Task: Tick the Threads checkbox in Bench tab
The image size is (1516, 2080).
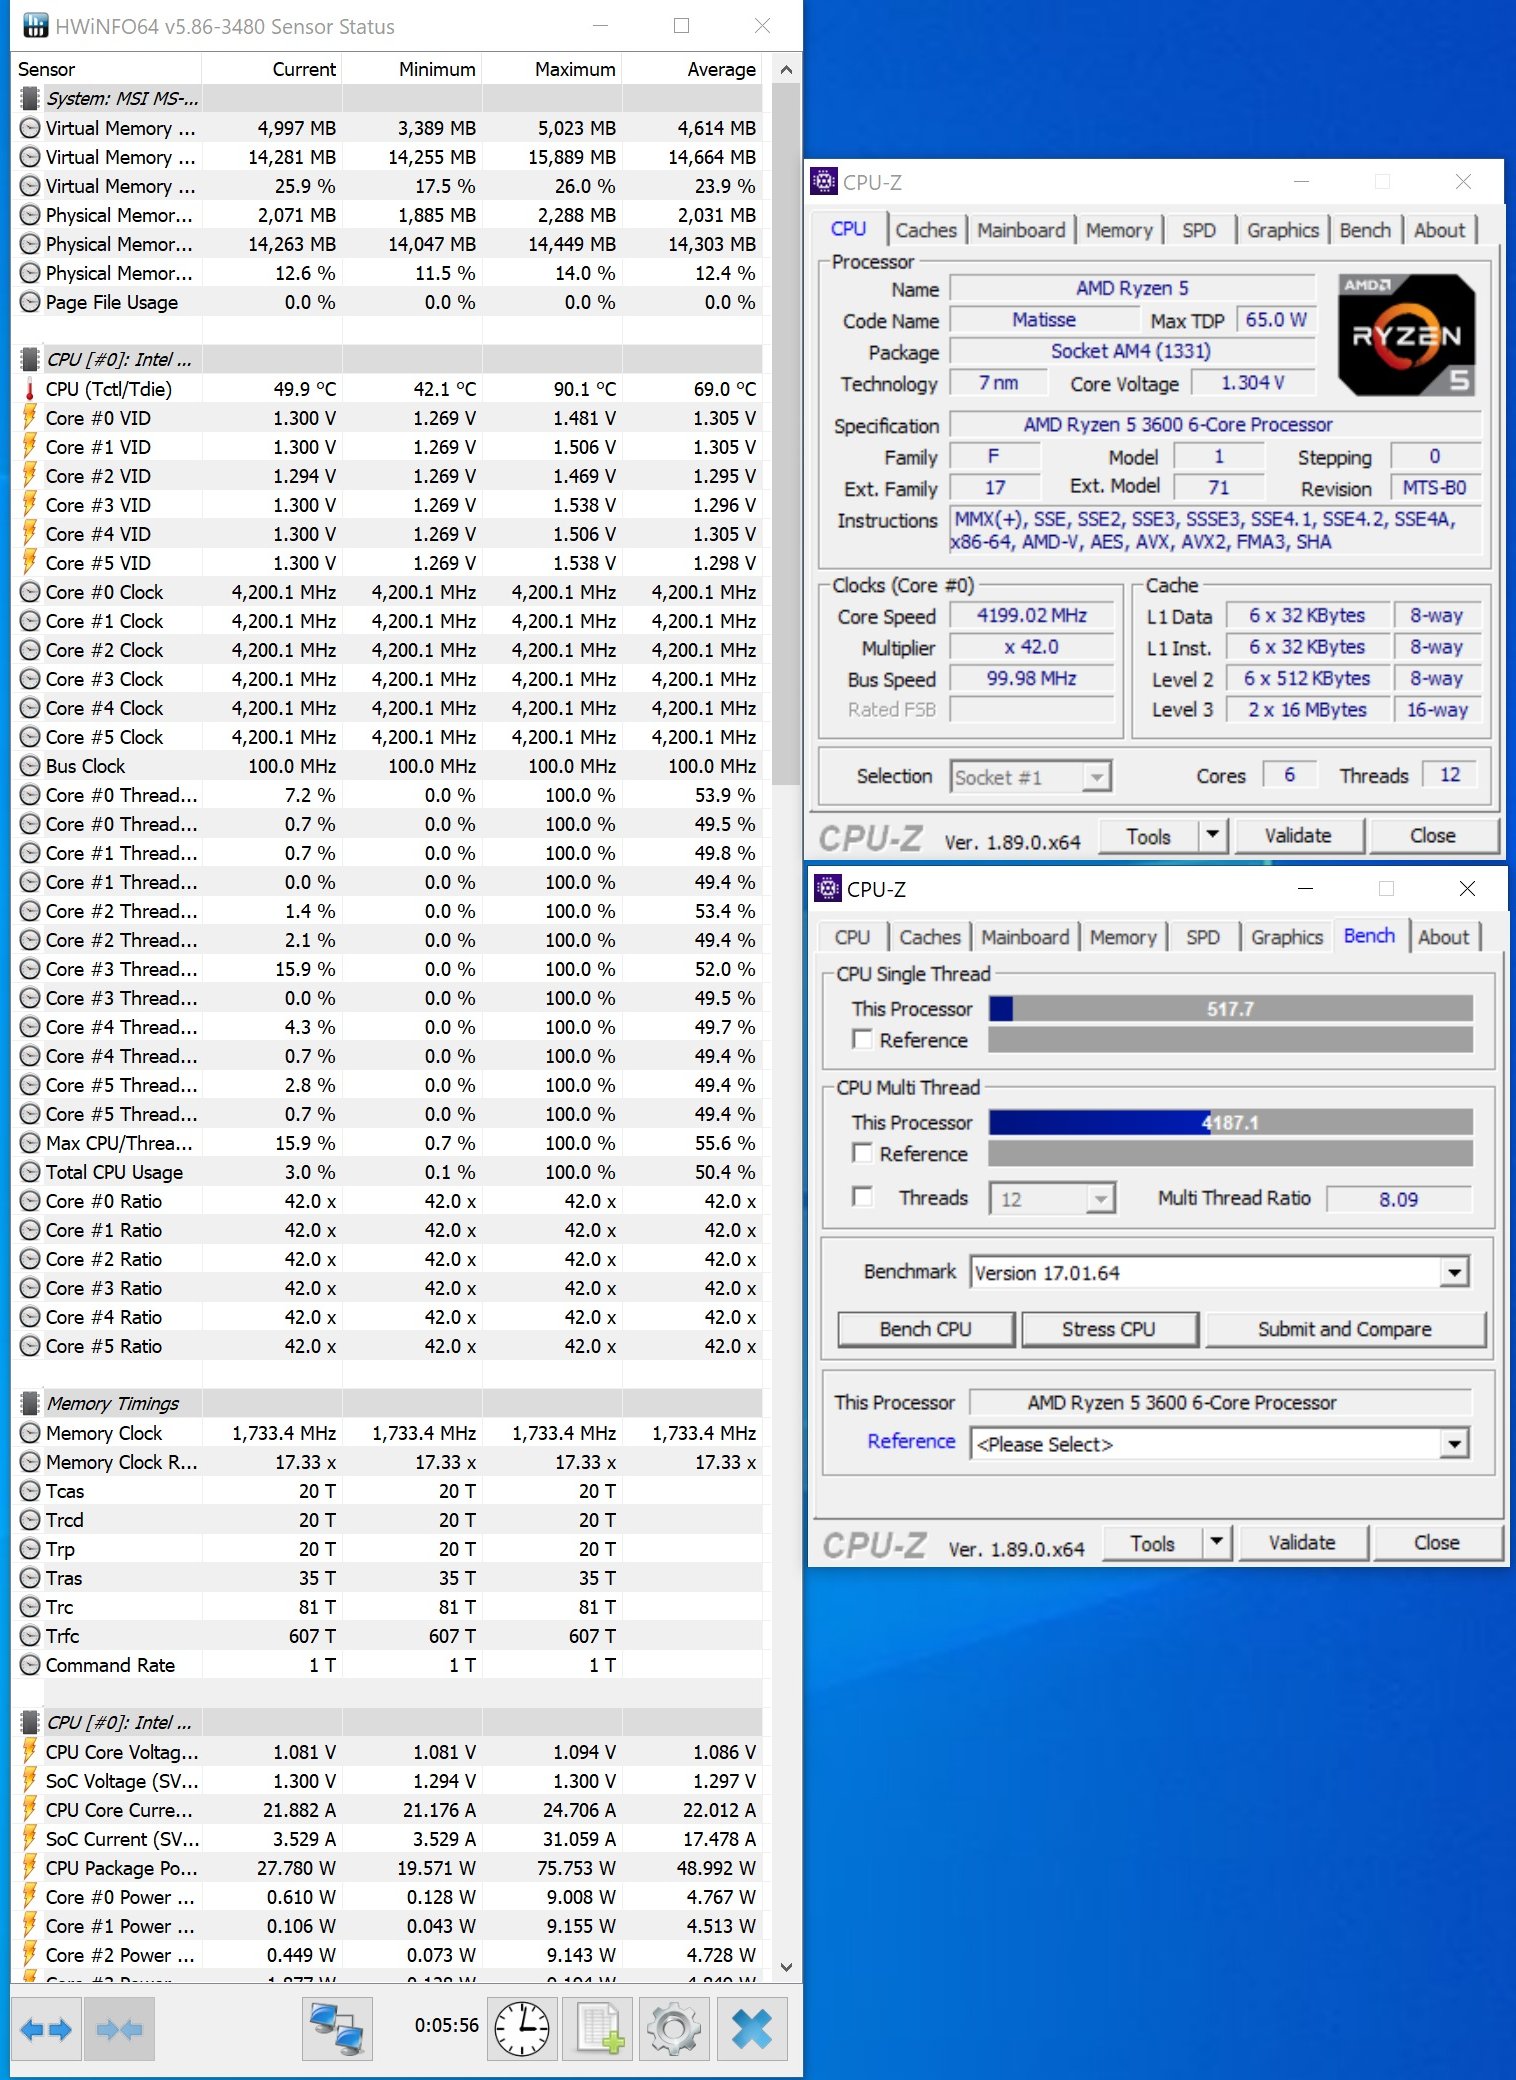Action: click(x=862, y=1197)
